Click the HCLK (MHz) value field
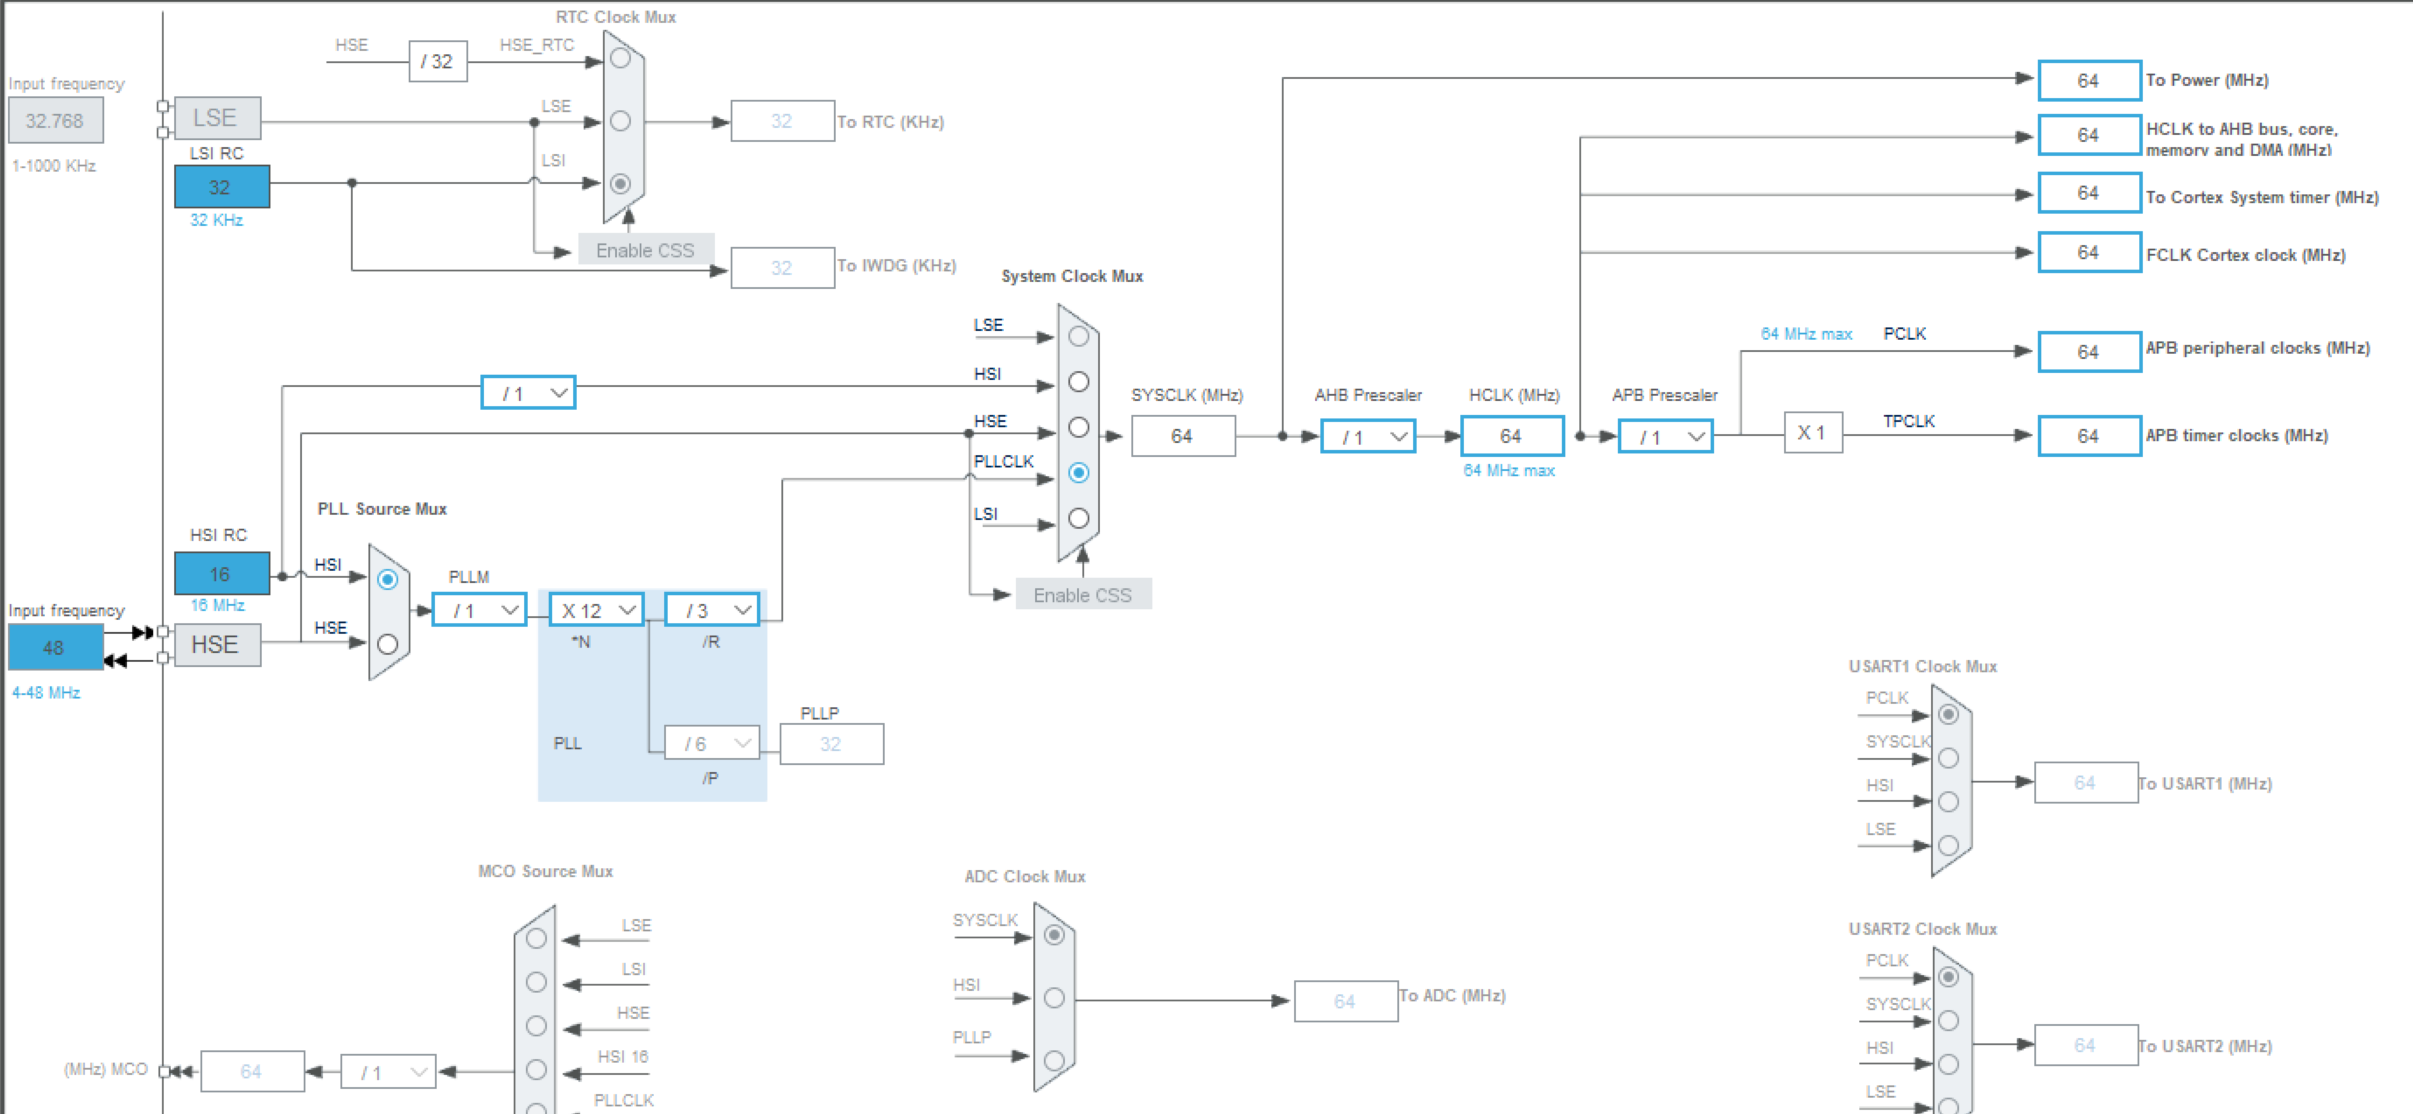2413x1114 pixels. pyautogui.click(x=1511, y=436)
